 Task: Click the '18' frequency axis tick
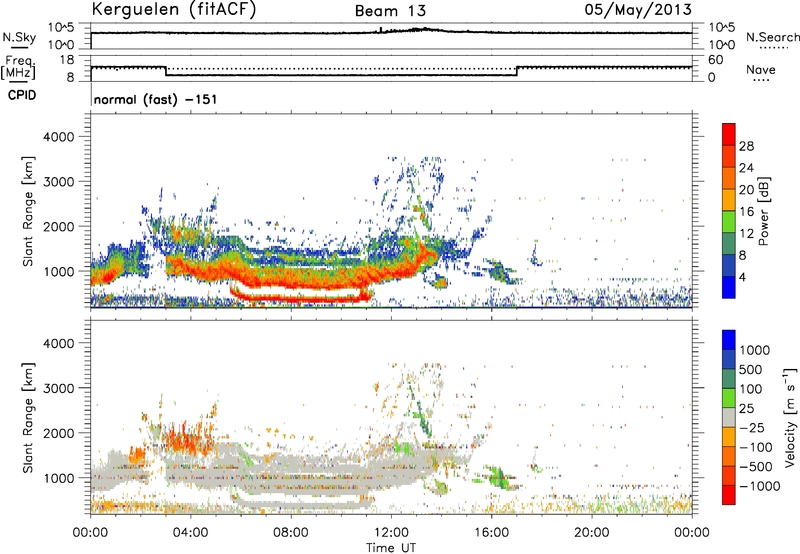[67, 60]
